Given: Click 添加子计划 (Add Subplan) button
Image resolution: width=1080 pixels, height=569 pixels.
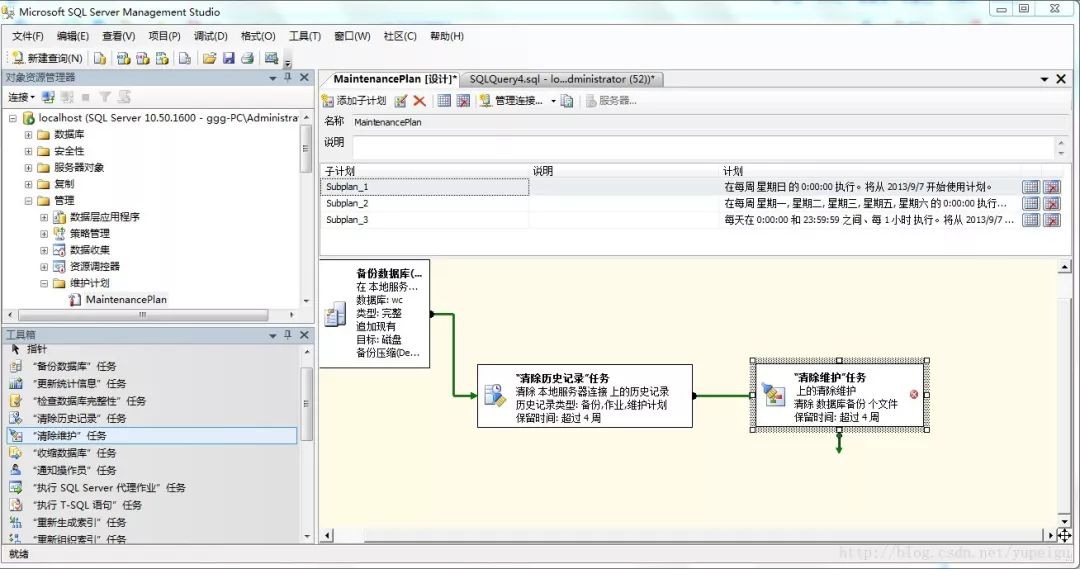Looking at the screenshot, I should (x=354, y=101).
